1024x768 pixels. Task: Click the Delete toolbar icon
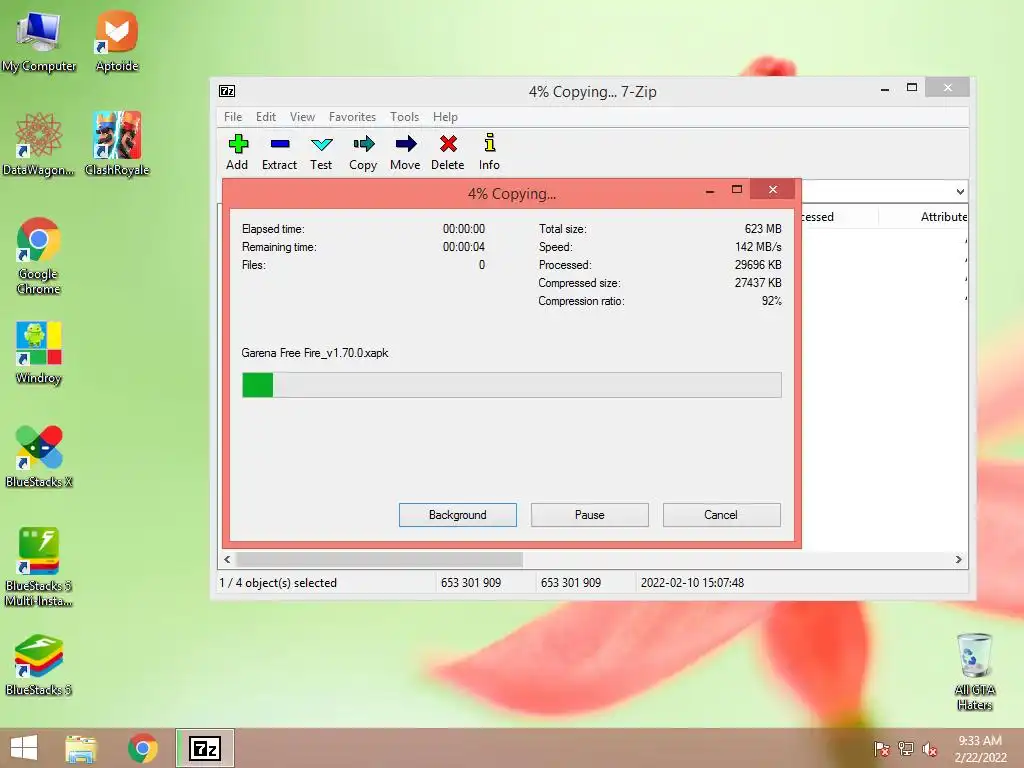448,152
